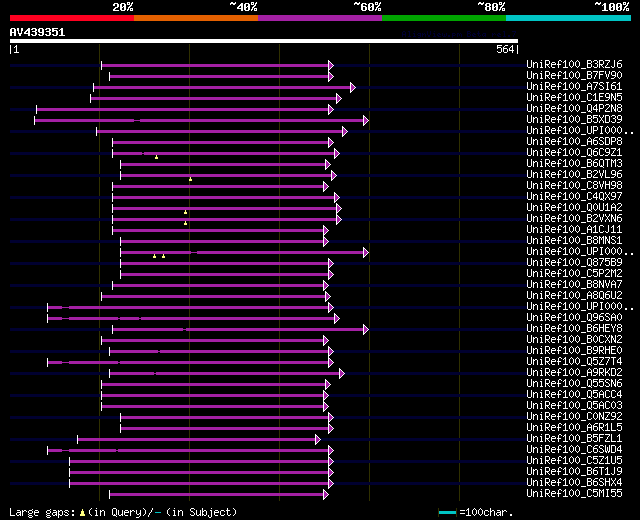
Task: Click the query end position 564
Action: (505, 49)
